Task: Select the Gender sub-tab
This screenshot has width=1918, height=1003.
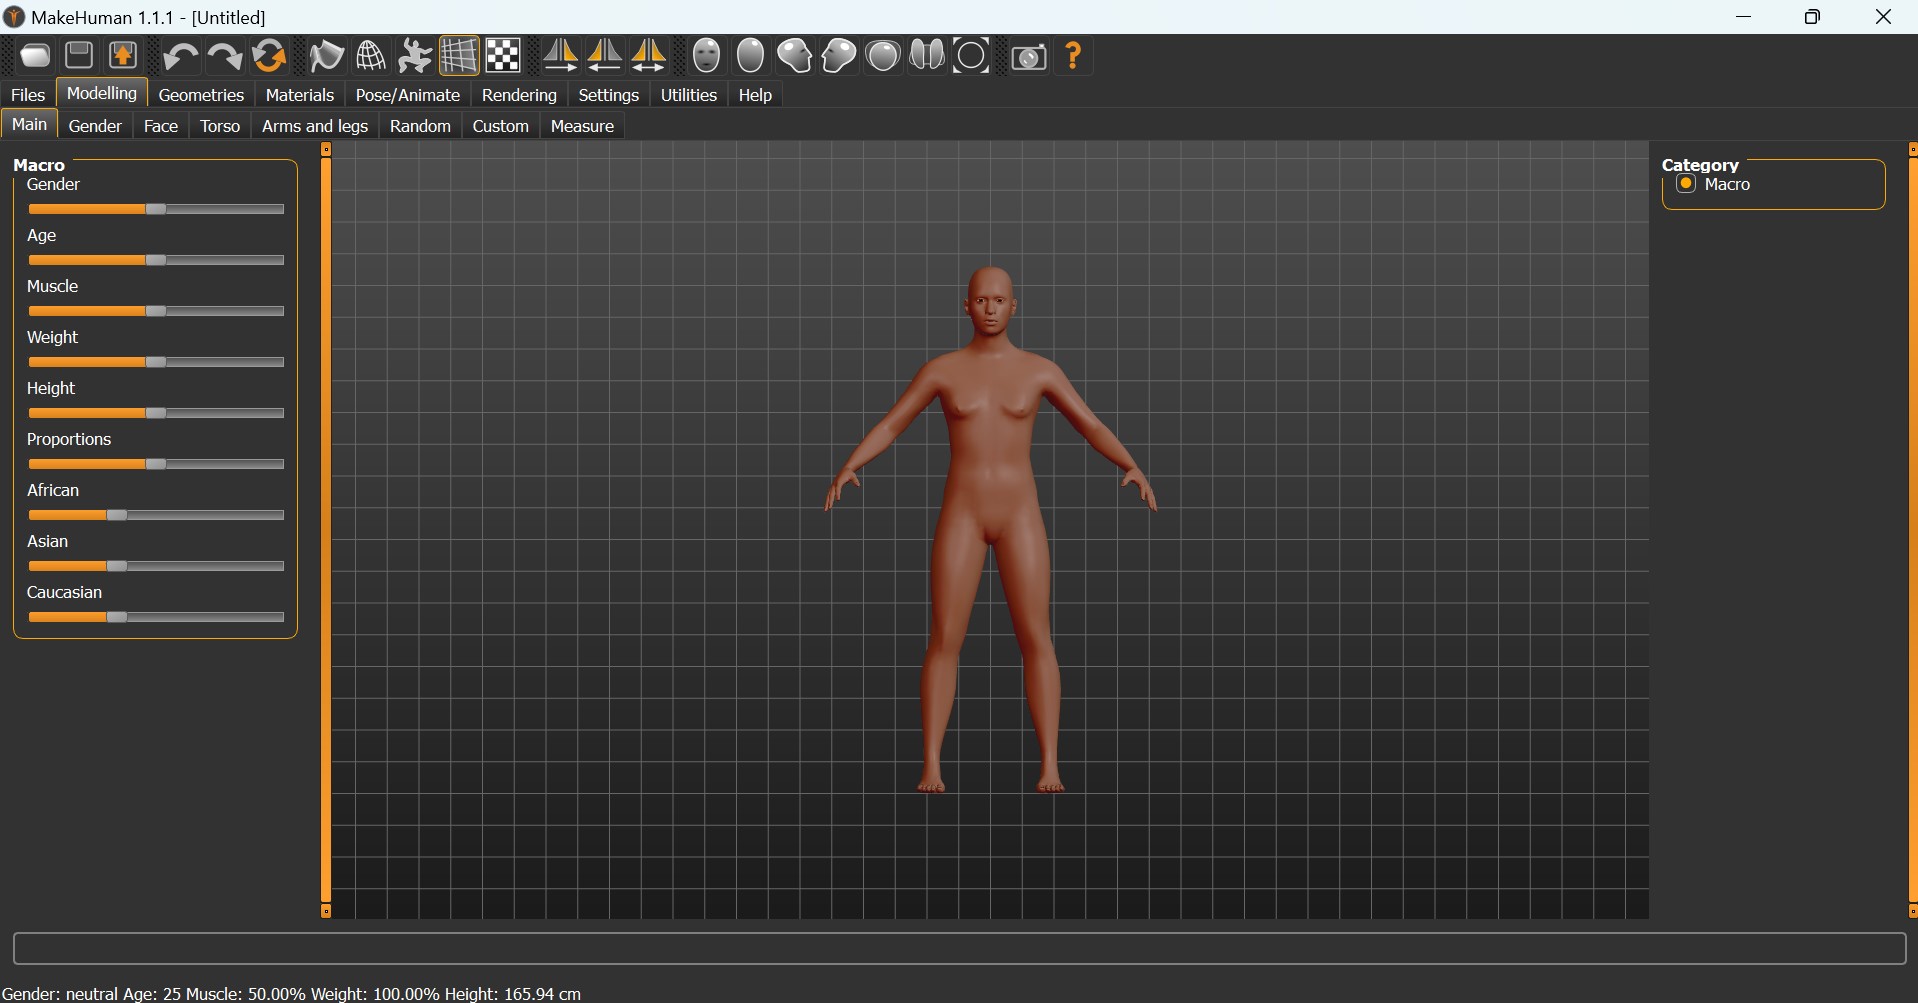Action: [x=95, y=126]
